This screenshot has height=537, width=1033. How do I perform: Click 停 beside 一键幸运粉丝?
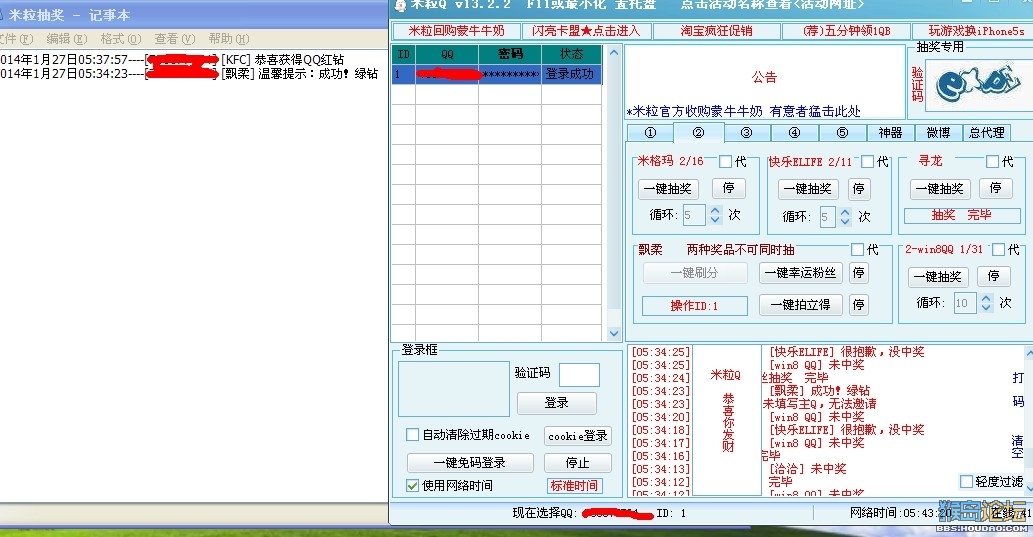click(858, 273)
